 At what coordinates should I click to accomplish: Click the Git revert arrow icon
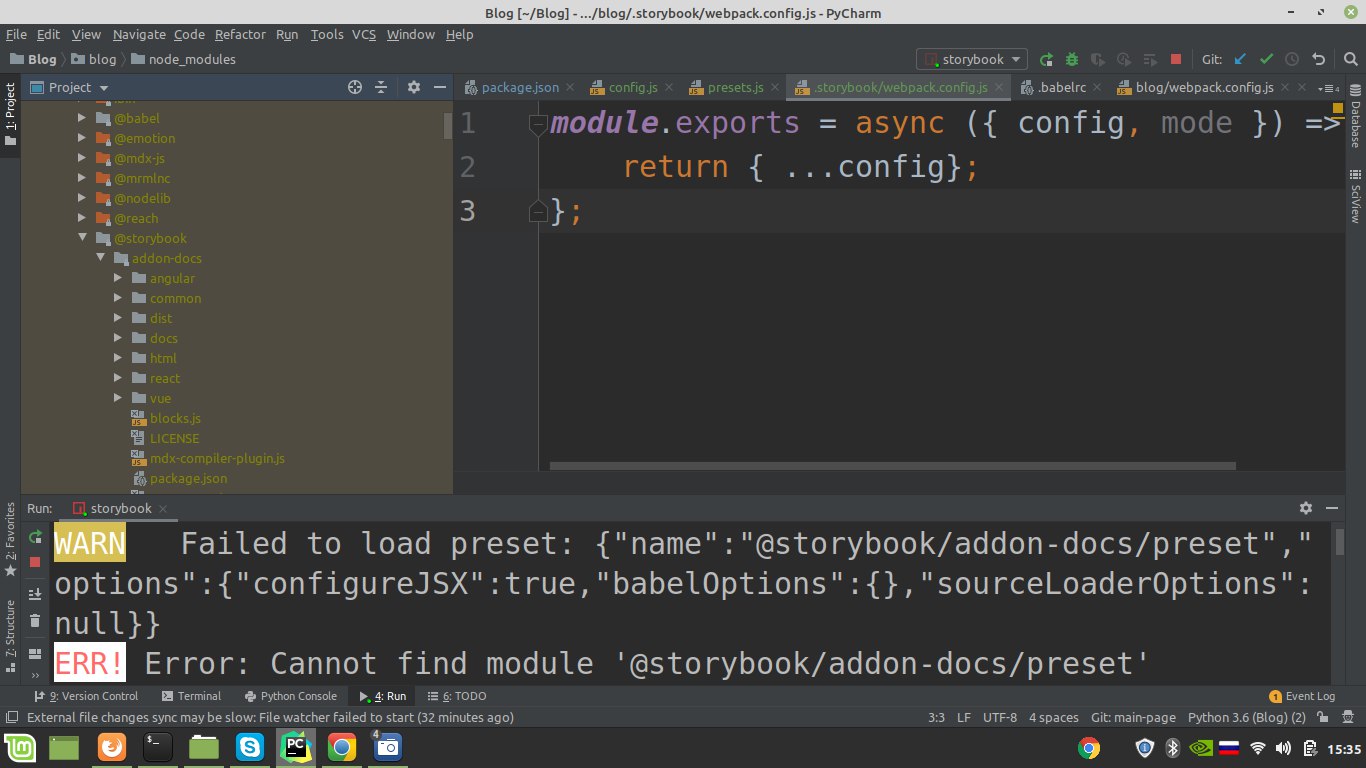tap(1318, 59)
